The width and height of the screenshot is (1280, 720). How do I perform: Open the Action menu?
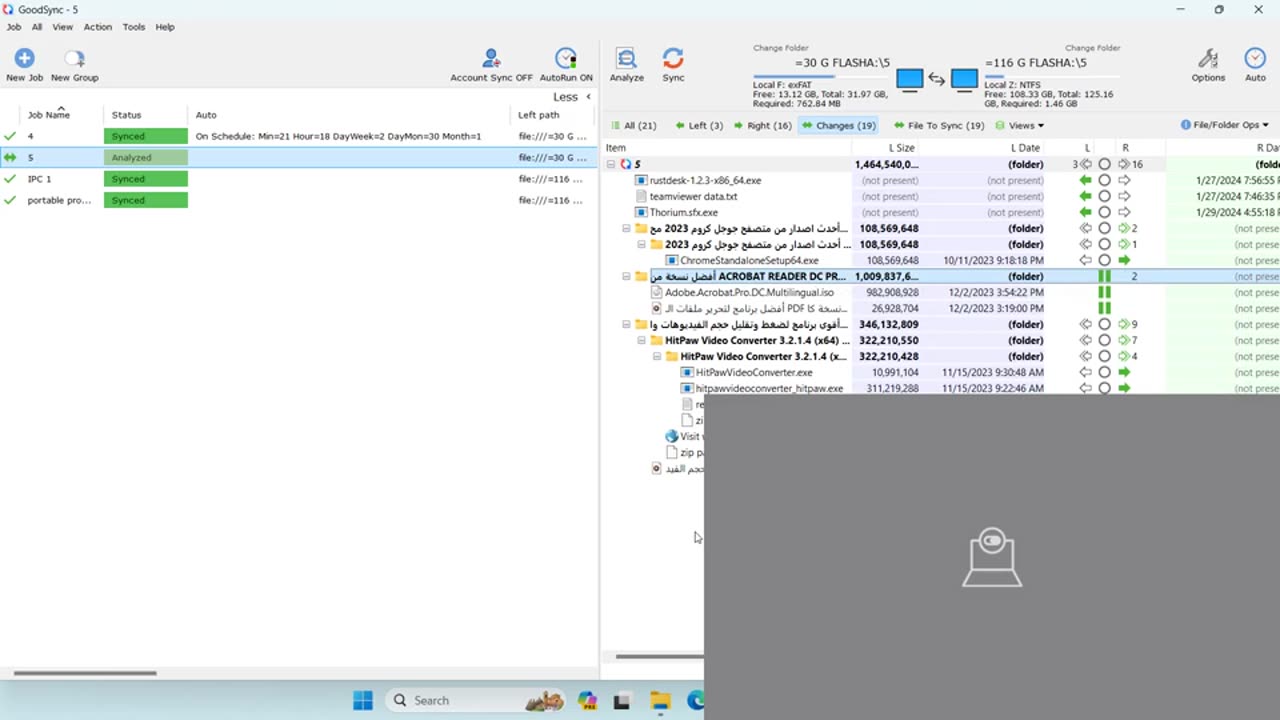click(98, 27)
